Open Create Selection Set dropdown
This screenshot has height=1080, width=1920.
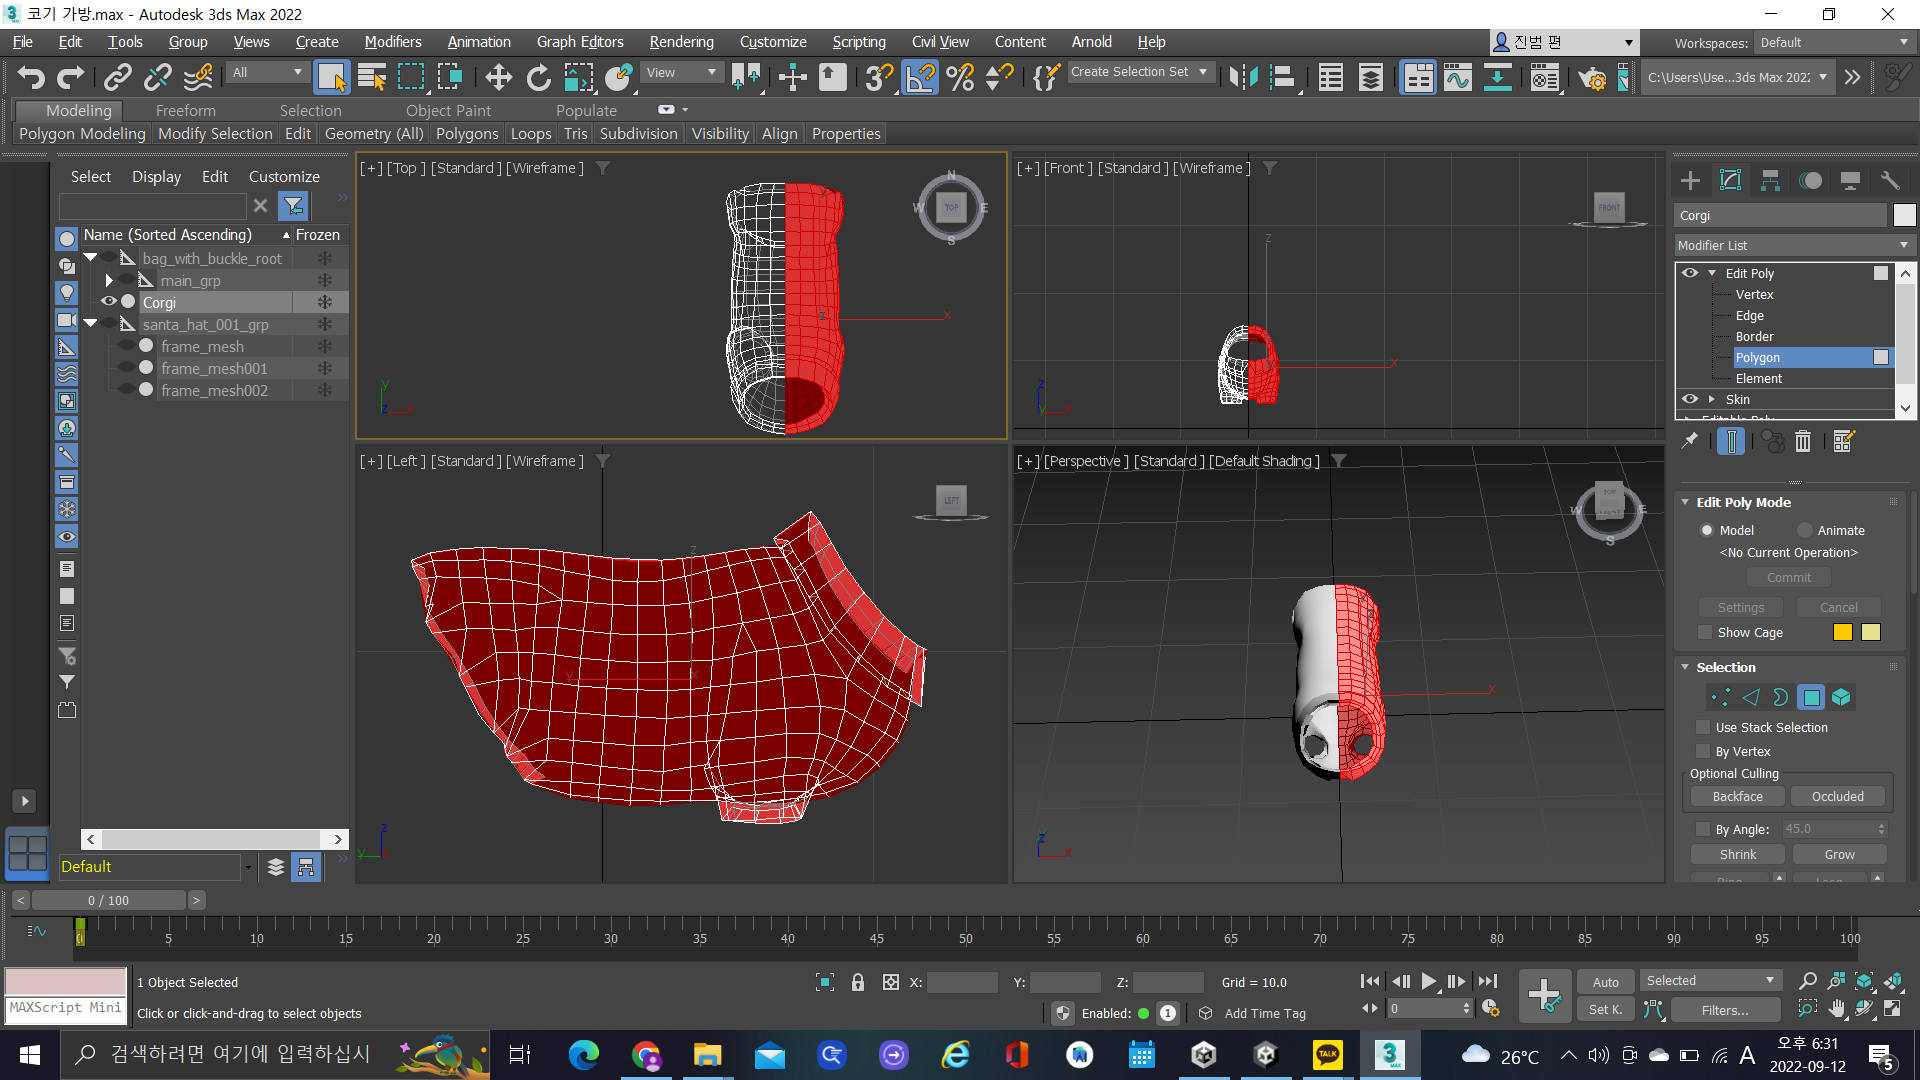click(x=1203, y=72)
